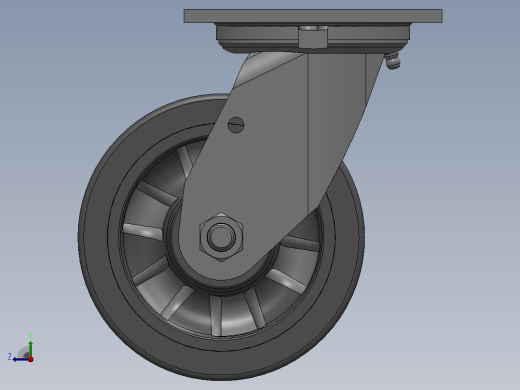Click the top mounting plate
520x390 pixels.
coord(313,16)
